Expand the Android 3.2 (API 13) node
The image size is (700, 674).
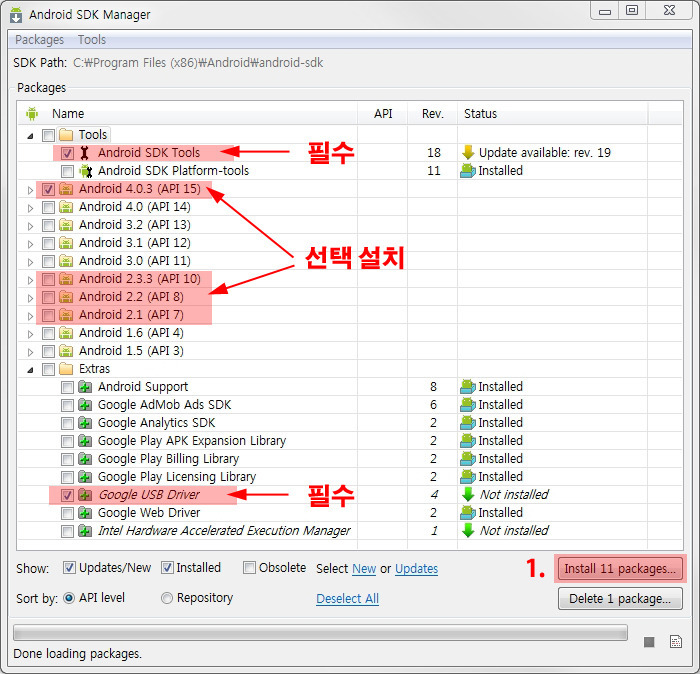tap(30, 226)
